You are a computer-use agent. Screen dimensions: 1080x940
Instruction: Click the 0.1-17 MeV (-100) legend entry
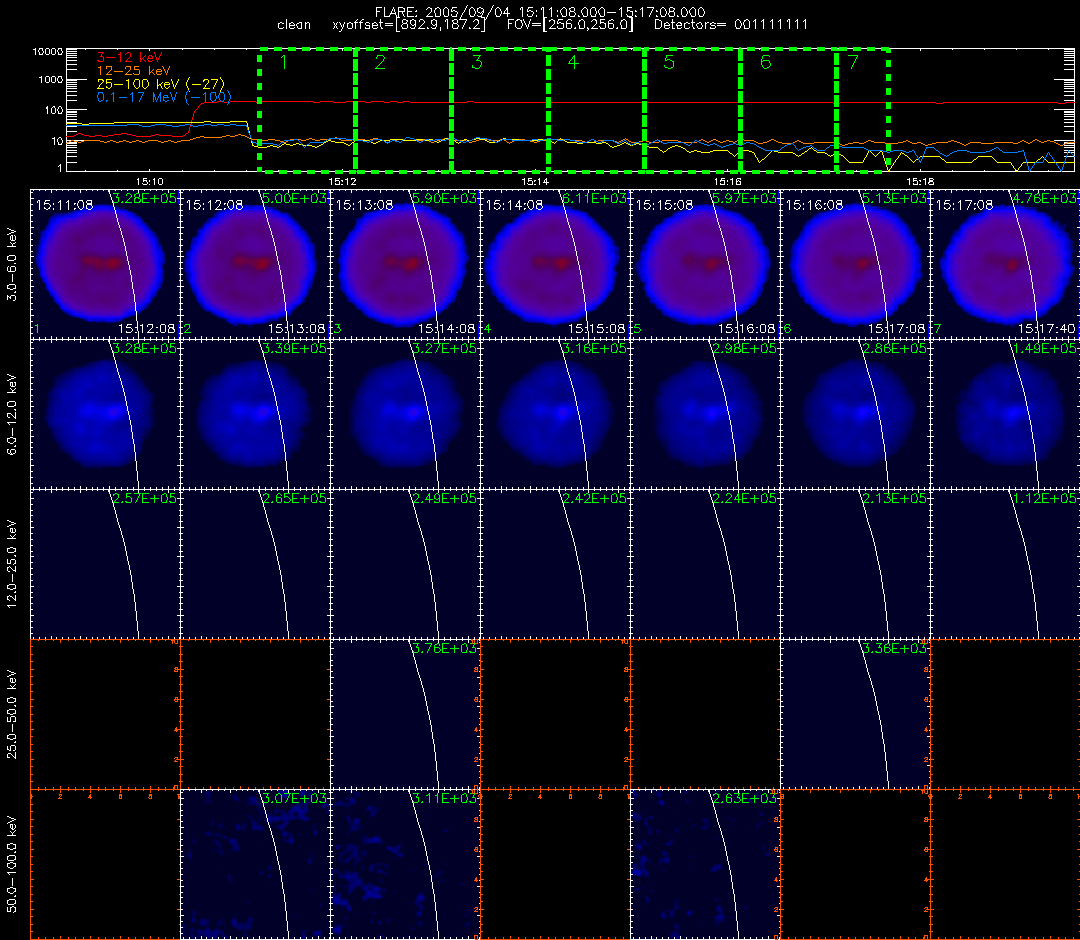164,97
